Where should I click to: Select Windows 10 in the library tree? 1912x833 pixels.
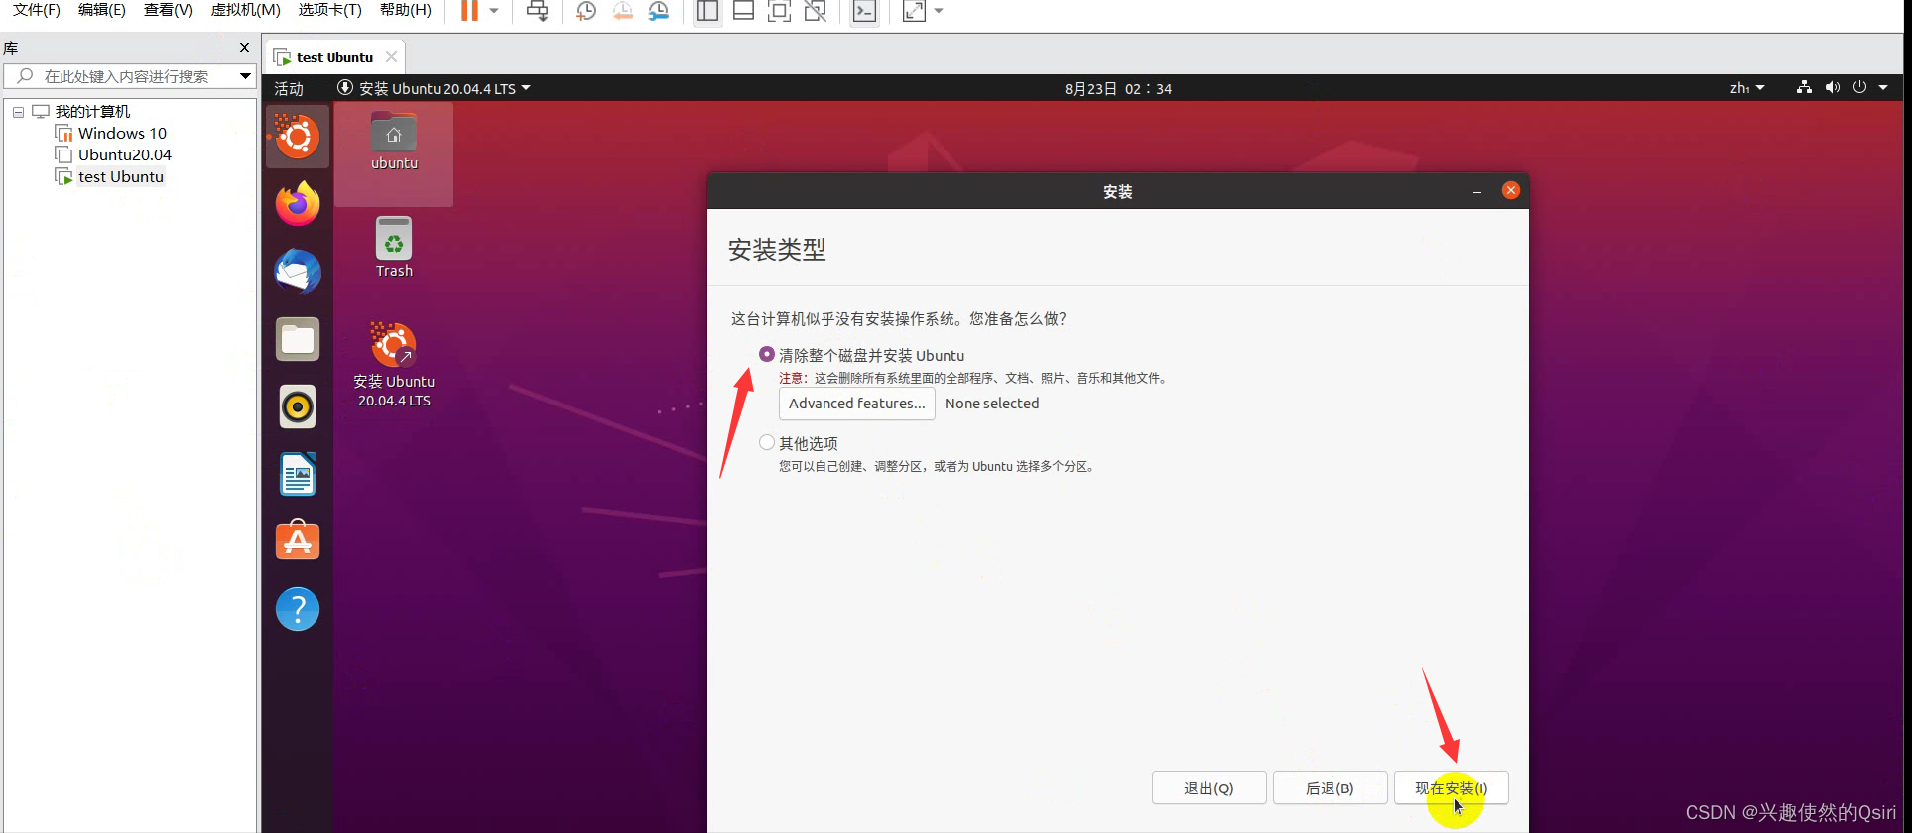pos(122,133)
